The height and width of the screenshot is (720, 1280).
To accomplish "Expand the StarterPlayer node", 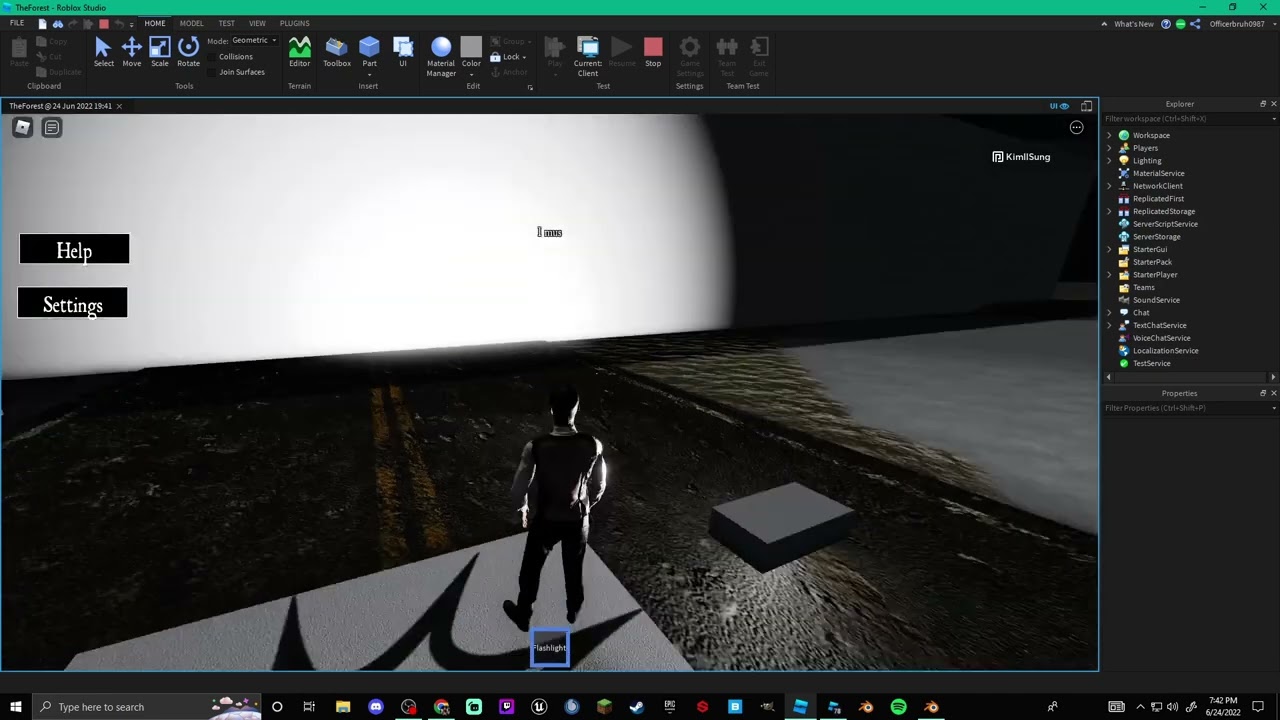I will (1109, 275).
